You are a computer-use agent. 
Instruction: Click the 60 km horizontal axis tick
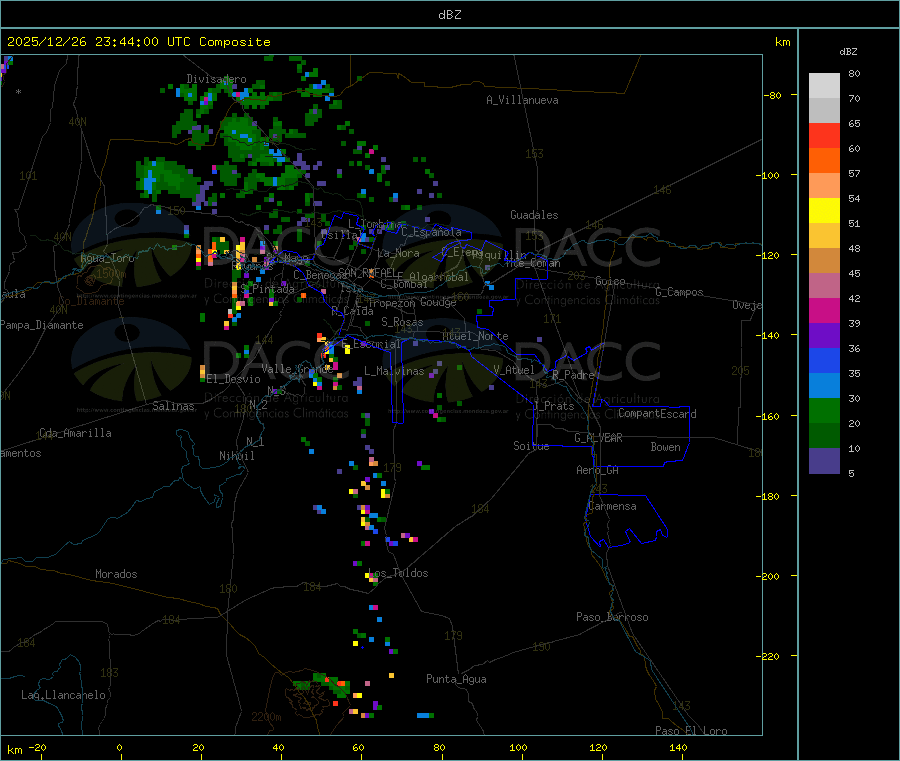tap(358, 747)
